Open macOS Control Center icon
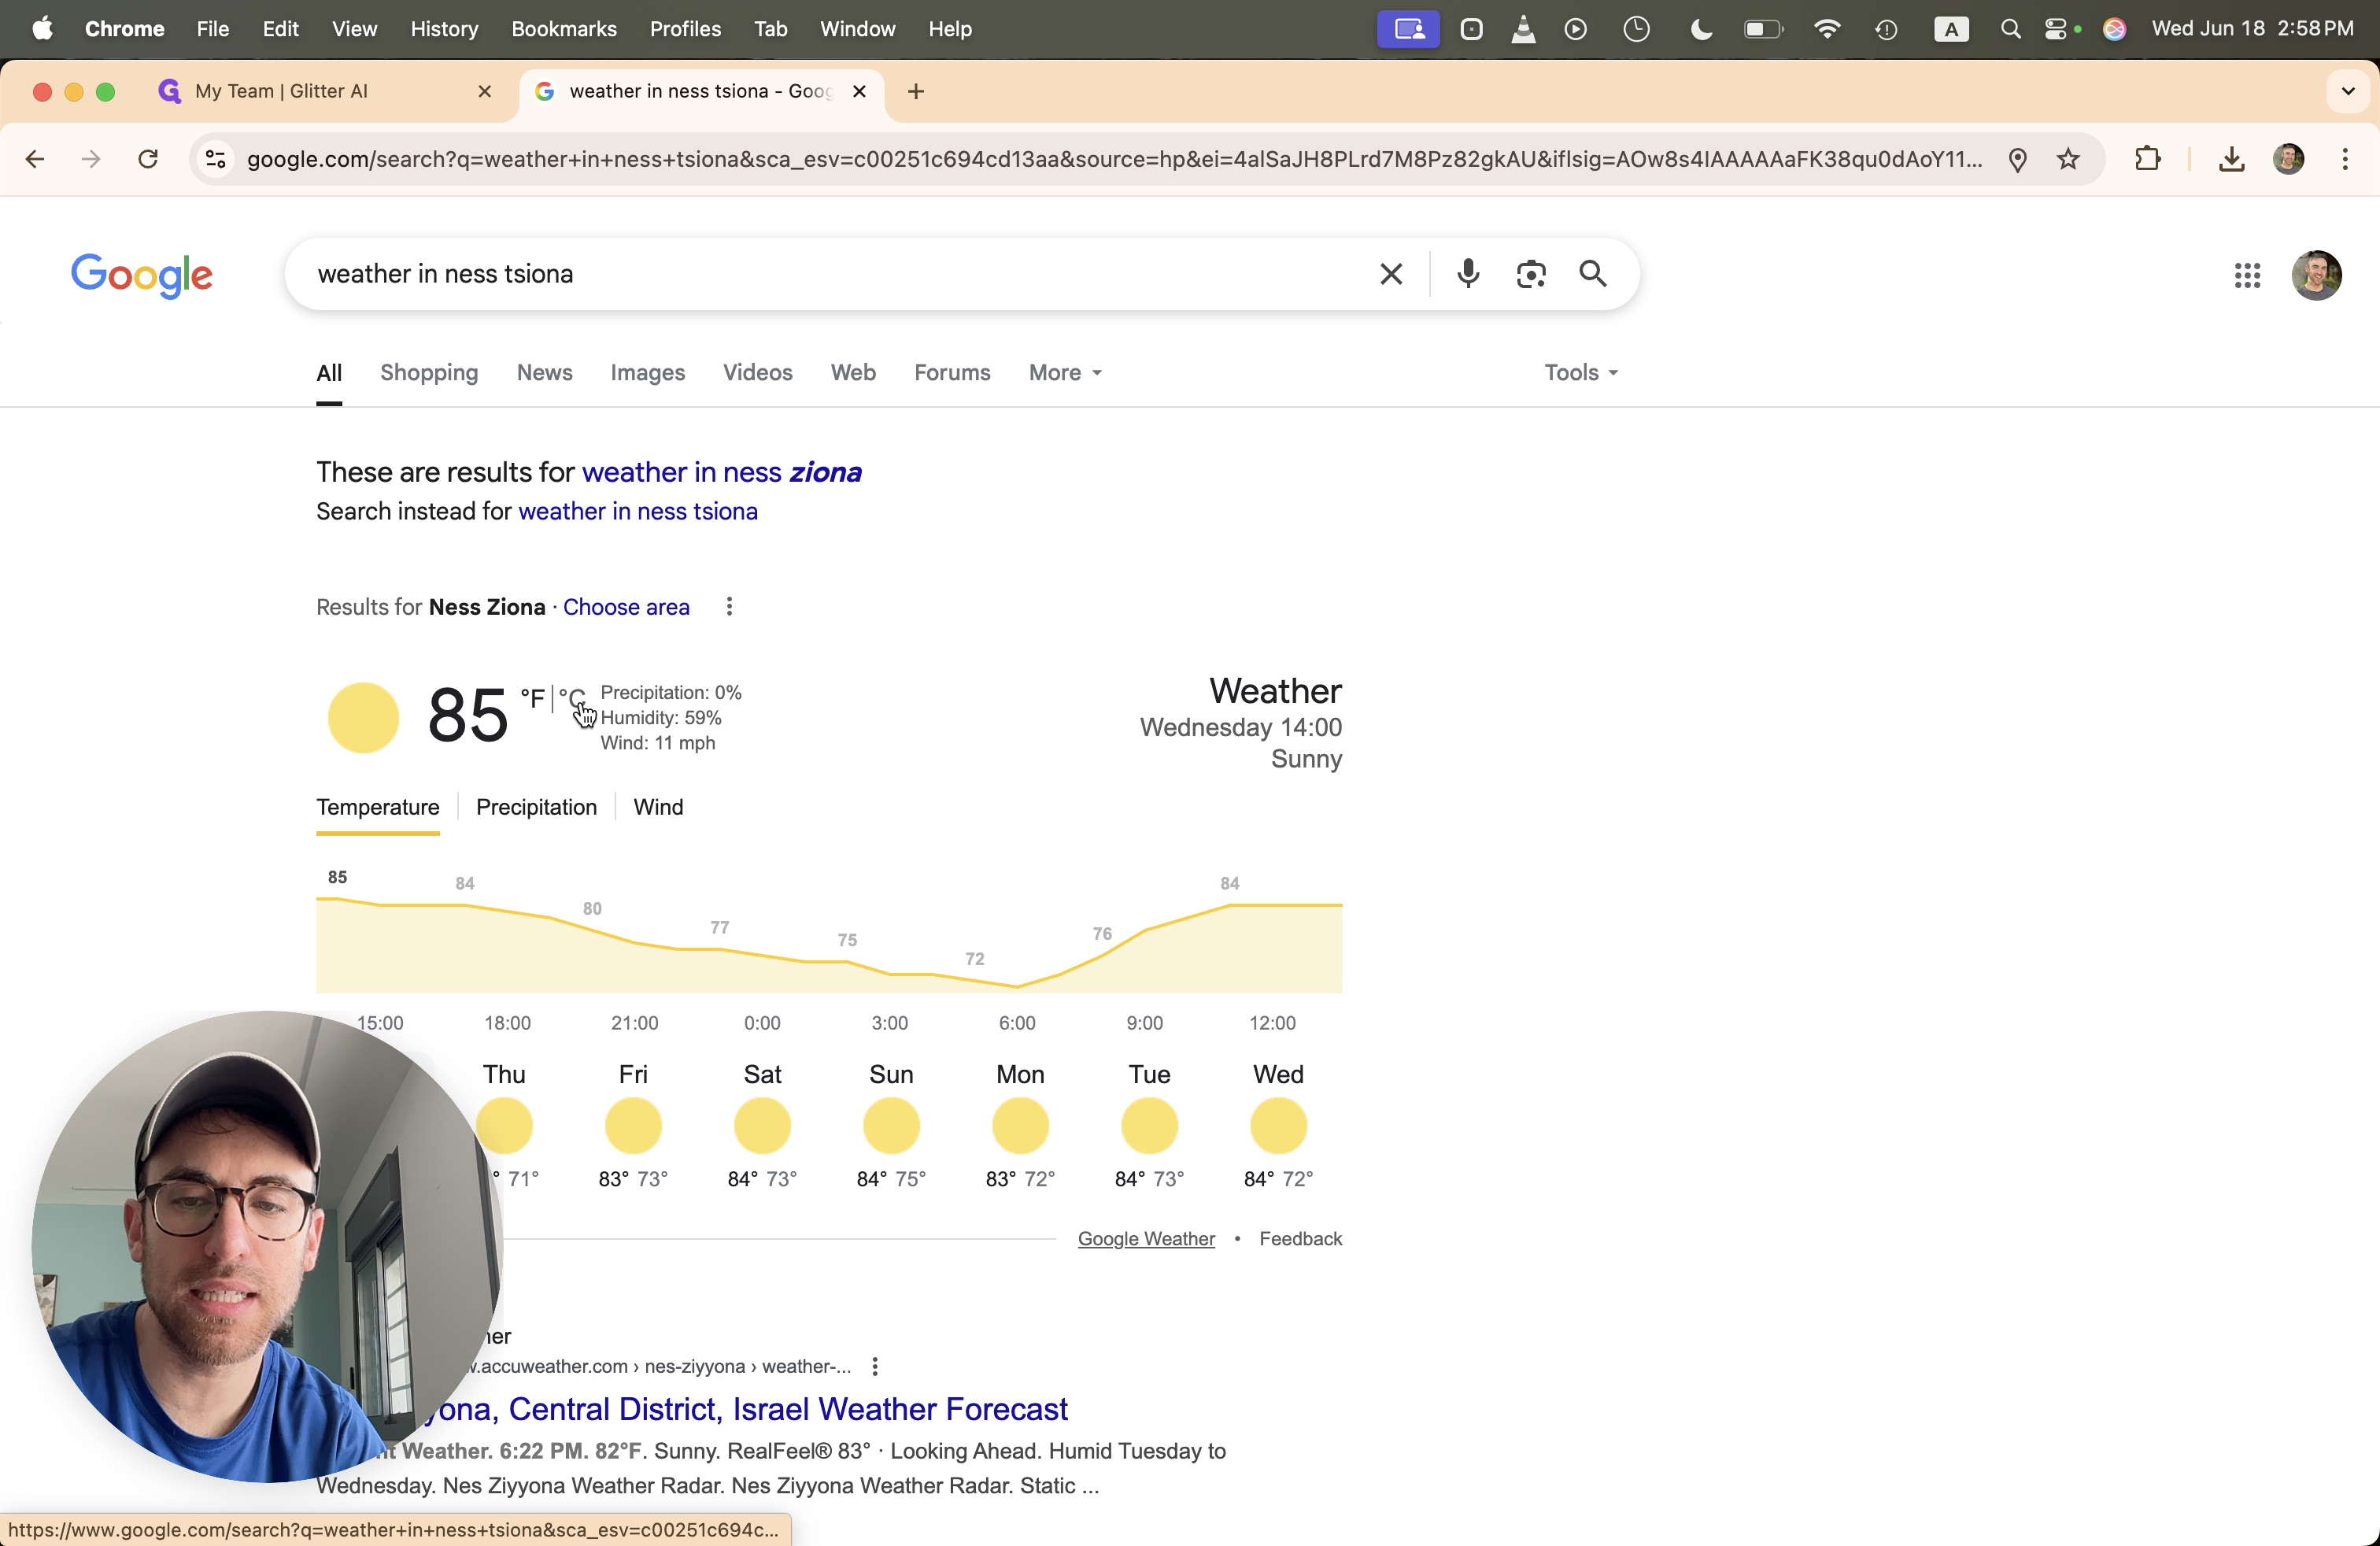 [2056, 29]
